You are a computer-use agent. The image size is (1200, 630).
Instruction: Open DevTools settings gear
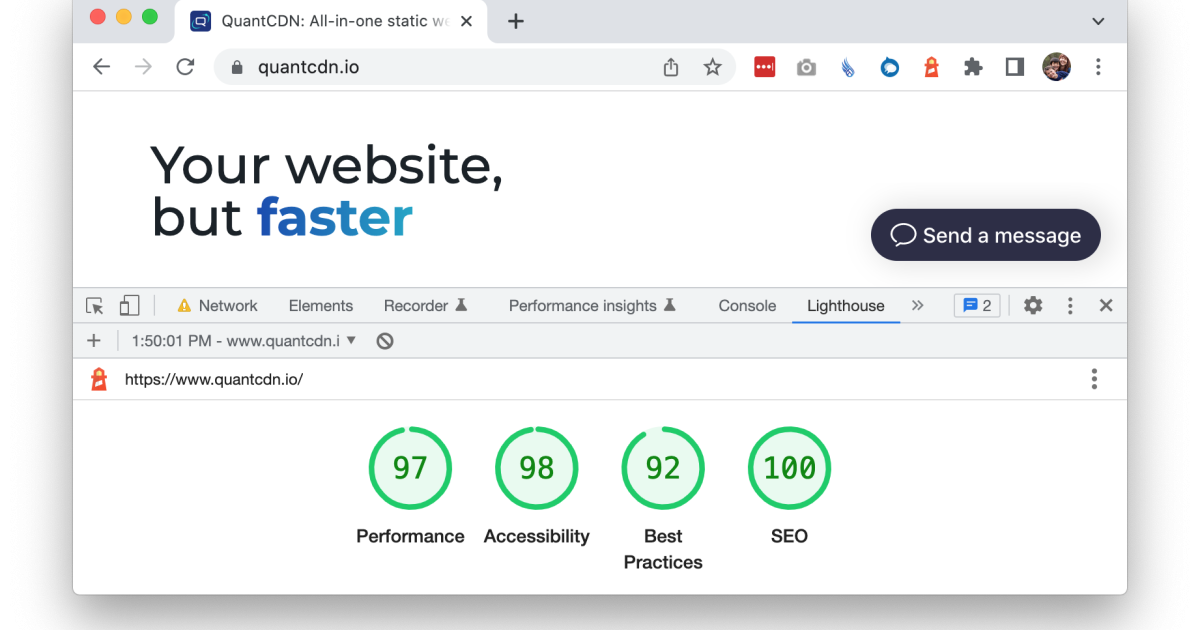pyautogui.click(x=1033, y=306)
